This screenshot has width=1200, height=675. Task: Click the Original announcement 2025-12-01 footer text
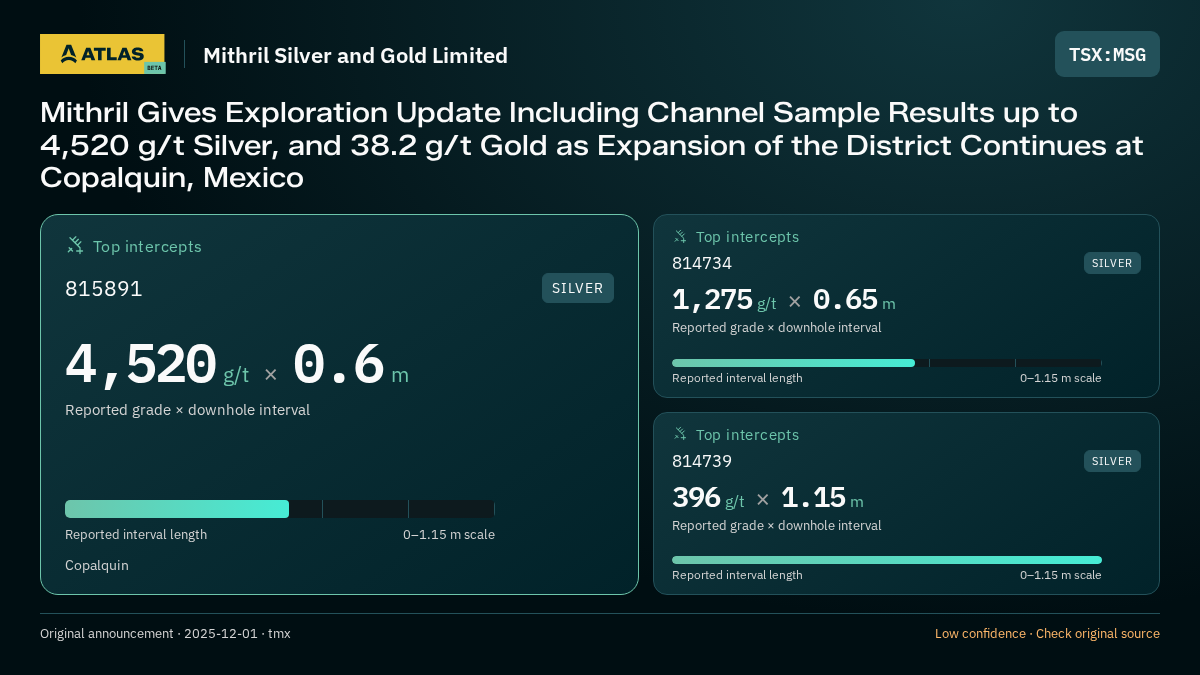coord(165,633)
